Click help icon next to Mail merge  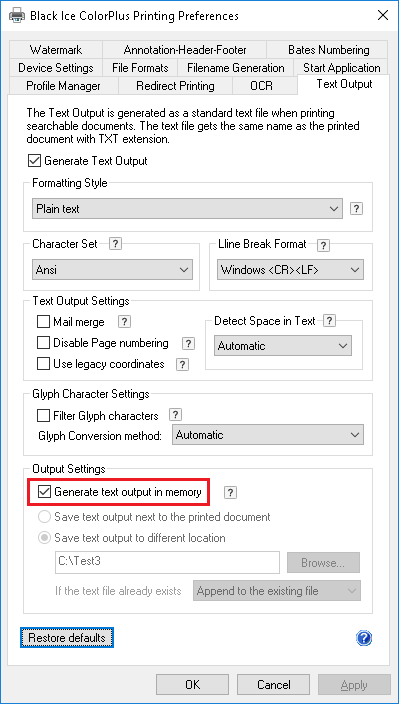click(124, 322)
